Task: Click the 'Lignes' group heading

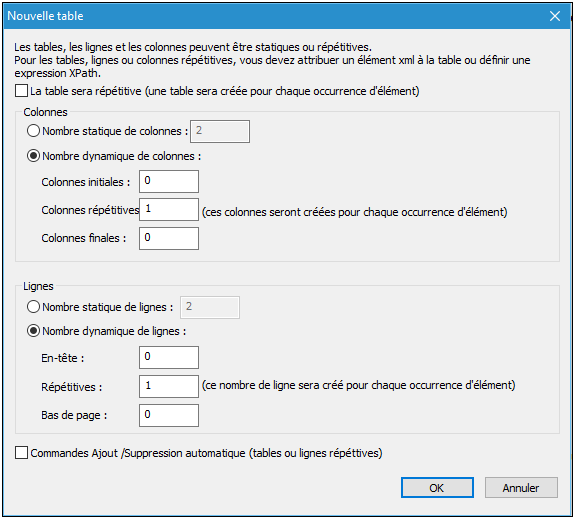Action: tap(39, 286)
